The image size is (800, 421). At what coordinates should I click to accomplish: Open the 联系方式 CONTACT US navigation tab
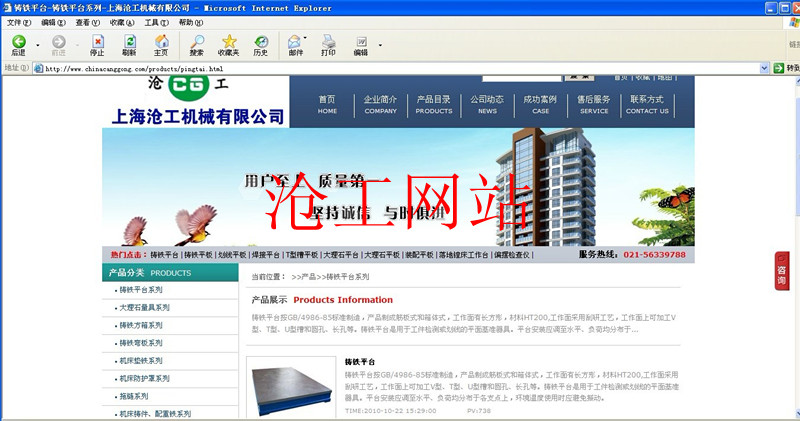(647, 104)
